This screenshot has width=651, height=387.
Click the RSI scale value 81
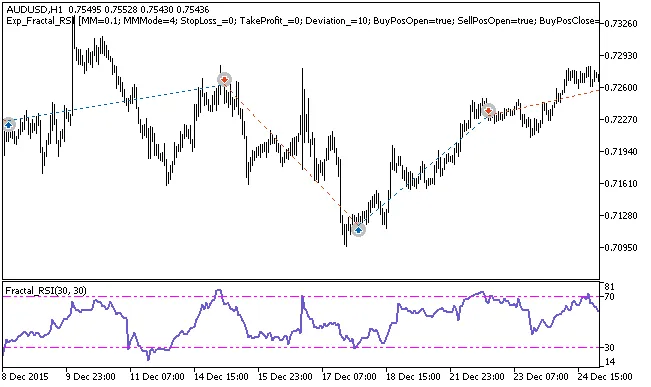point(610,287)
